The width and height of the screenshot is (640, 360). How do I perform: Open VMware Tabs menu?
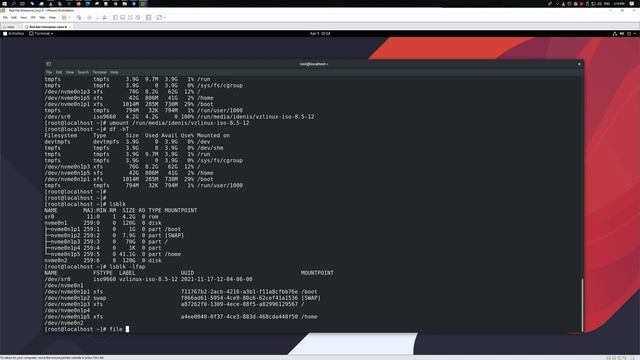(42, 18)
